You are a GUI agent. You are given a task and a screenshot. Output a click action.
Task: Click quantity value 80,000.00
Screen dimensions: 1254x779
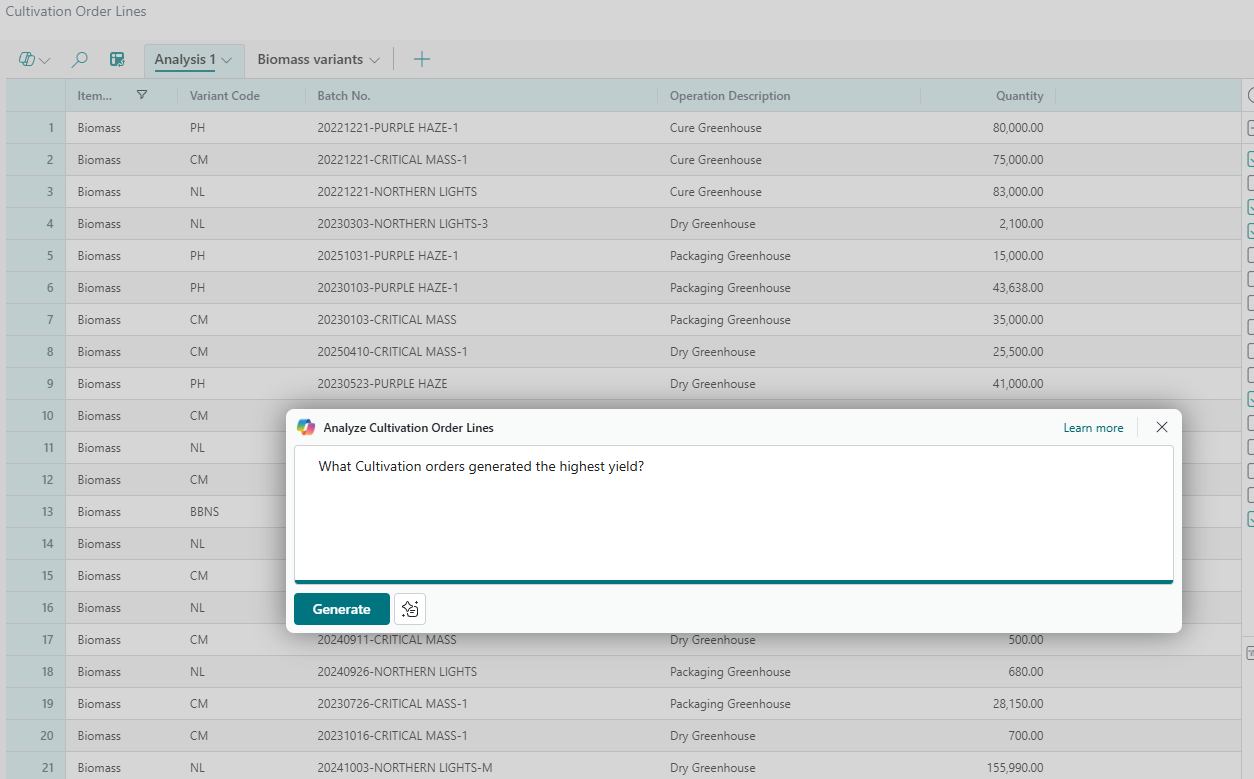[x=1018, y=128]
